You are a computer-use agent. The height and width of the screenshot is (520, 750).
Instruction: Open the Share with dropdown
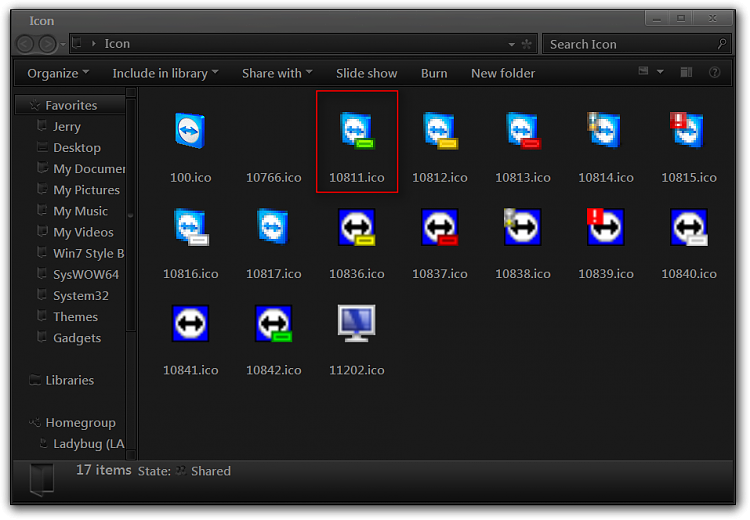[277, 73]
